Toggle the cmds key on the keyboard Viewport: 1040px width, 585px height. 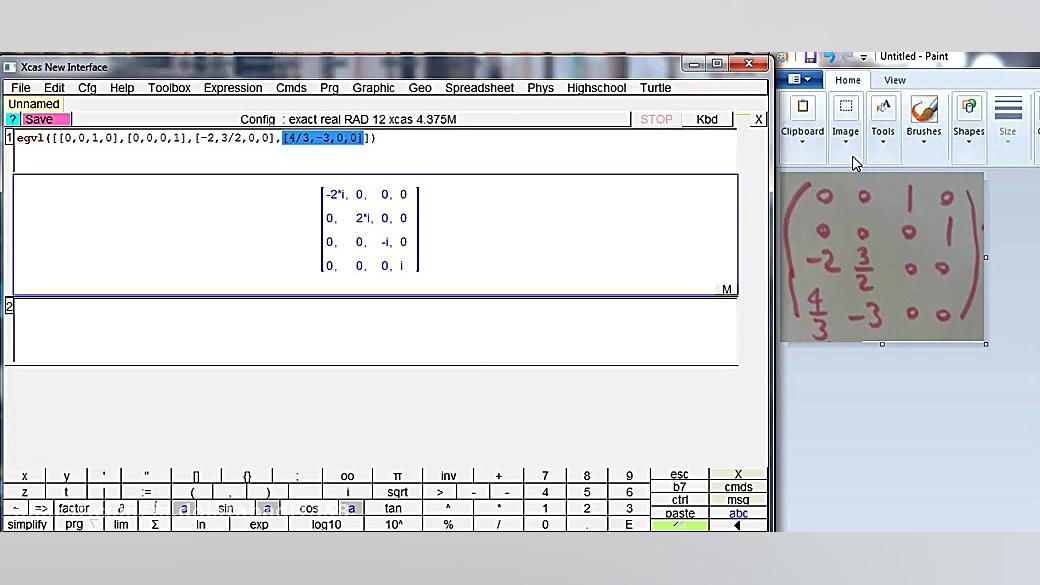coord(738,487)
